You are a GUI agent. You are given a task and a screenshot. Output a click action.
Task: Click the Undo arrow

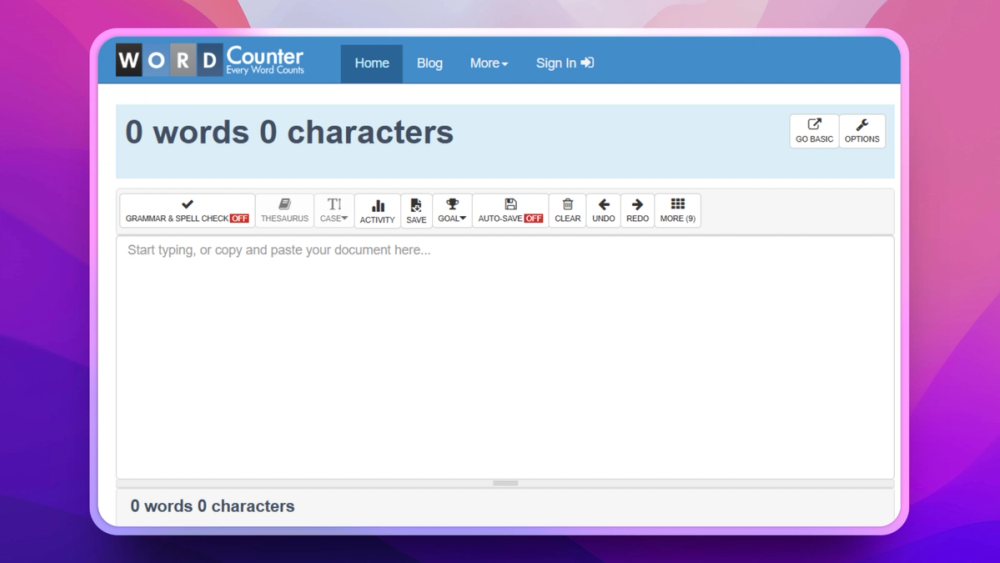pyautogui.click(x=603, y=210)
